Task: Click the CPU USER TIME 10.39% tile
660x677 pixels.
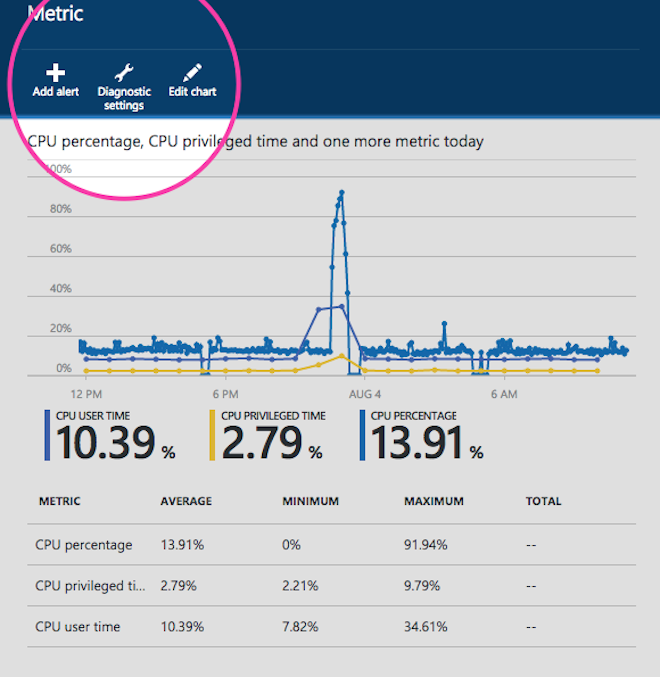Action: pos(110,436)
